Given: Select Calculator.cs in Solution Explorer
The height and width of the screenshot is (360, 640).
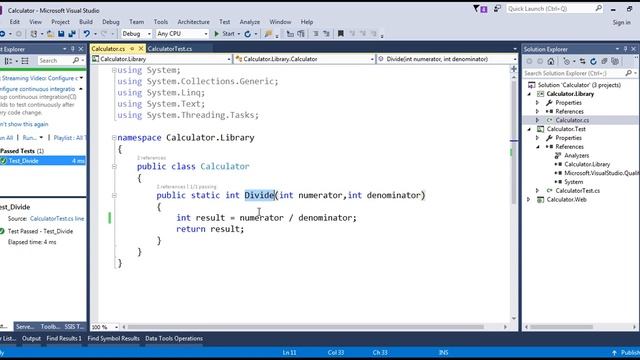Looking at the screenshot, I should [572, 120].
